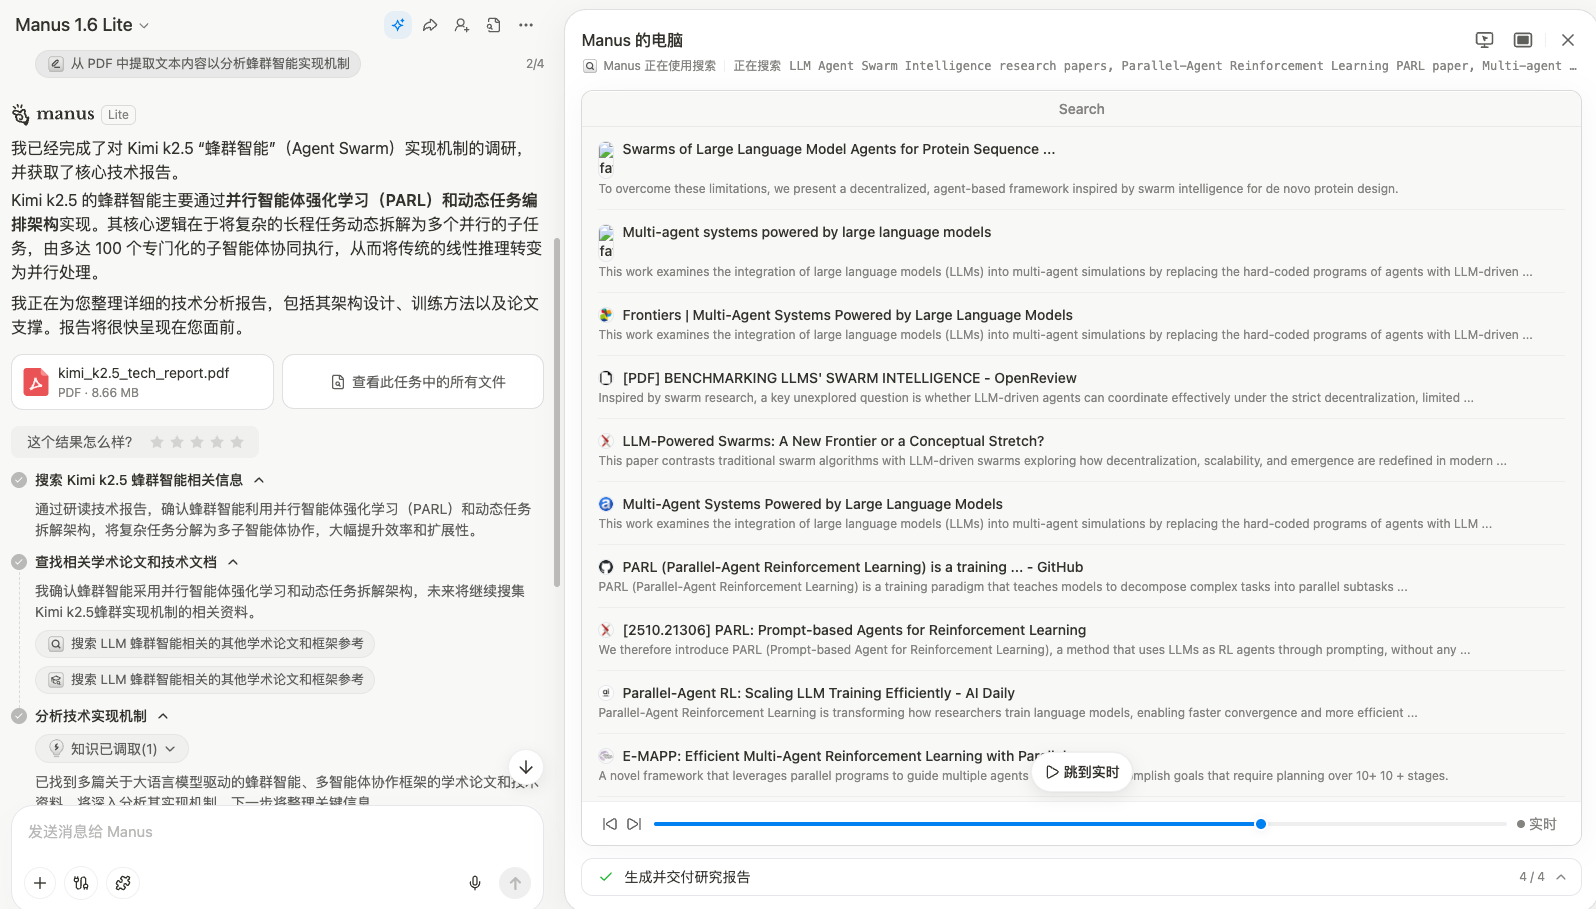Click the invite collaborator person-plus icon
This screenshot has height=909, width=1596.
pos(462,25)
